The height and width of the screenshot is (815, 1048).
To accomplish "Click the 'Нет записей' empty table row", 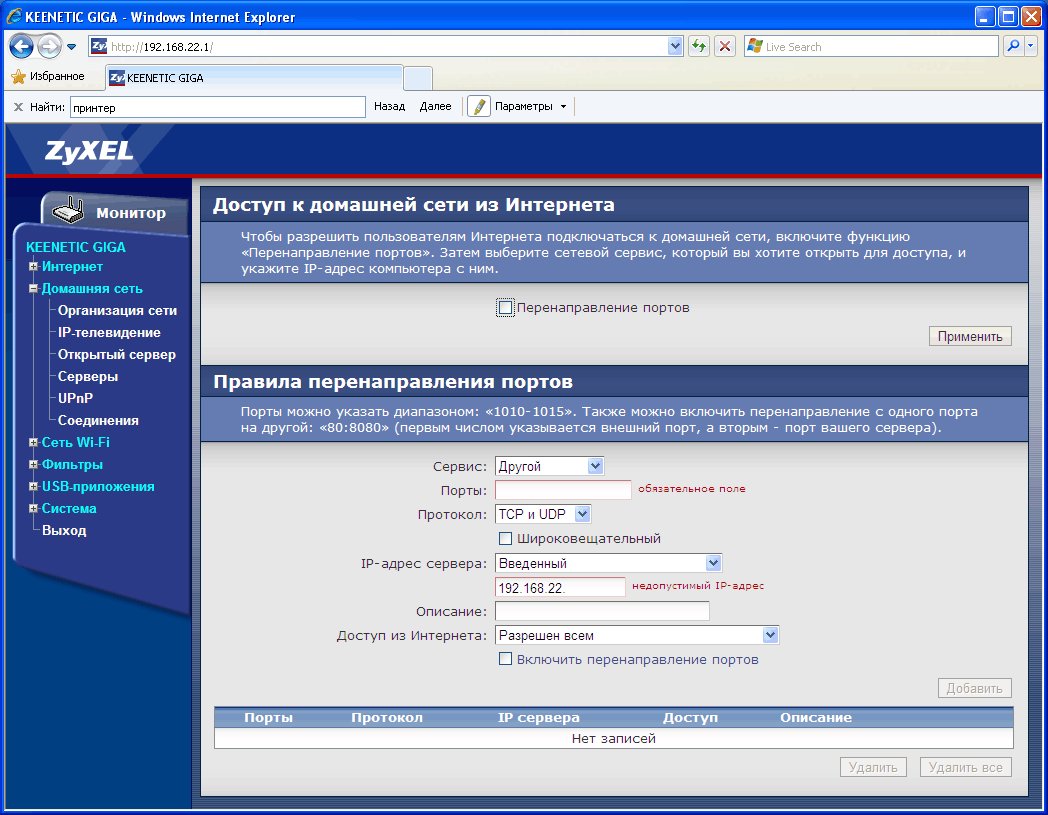I will (x=614, y=738).
